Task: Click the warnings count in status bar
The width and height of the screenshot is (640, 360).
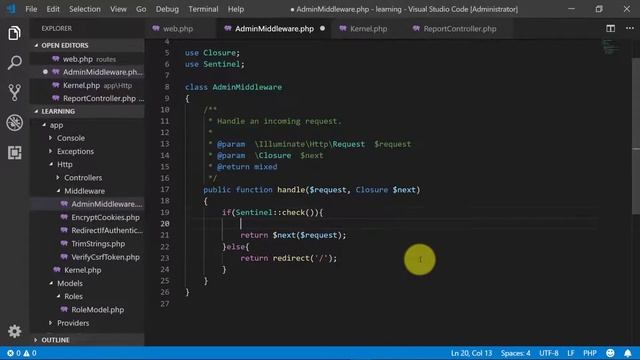Action: pyautogui.click(x=30, y=353)
